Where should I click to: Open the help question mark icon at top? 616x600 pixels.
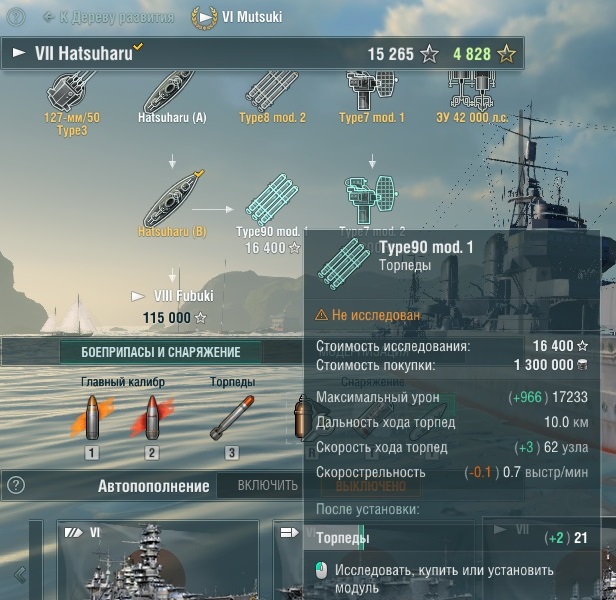[16, 17]
